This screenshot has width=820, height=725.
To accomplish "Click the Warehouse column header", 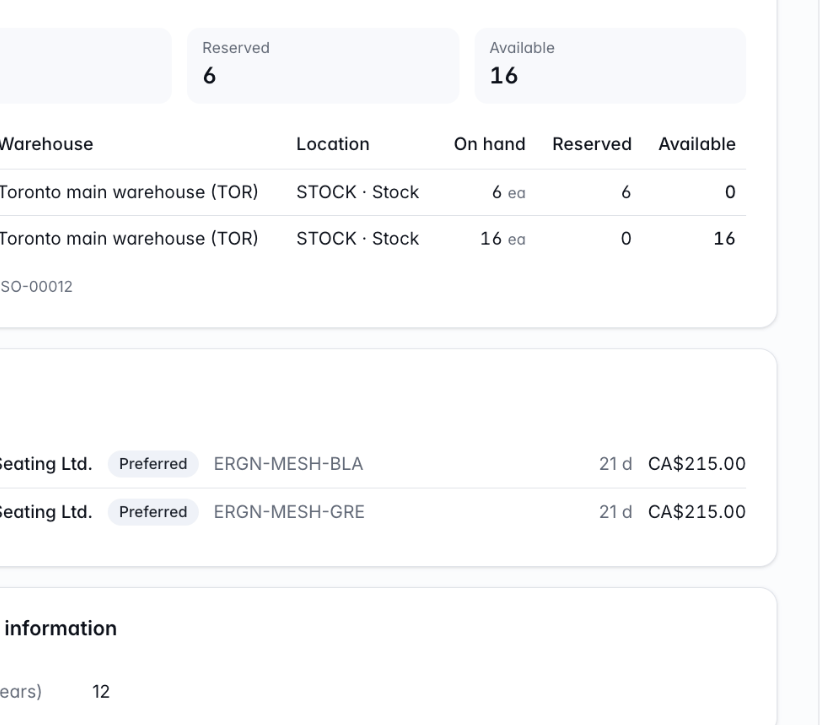I will (x=46, y=144).
